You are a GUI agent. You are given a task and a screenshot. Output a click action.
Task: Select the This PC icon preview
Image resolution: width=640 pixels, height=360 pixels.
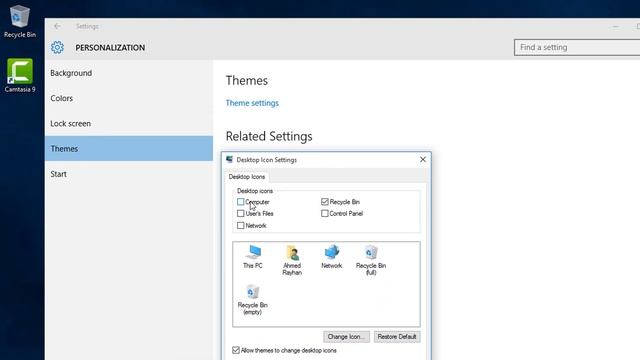pos(253,257)
